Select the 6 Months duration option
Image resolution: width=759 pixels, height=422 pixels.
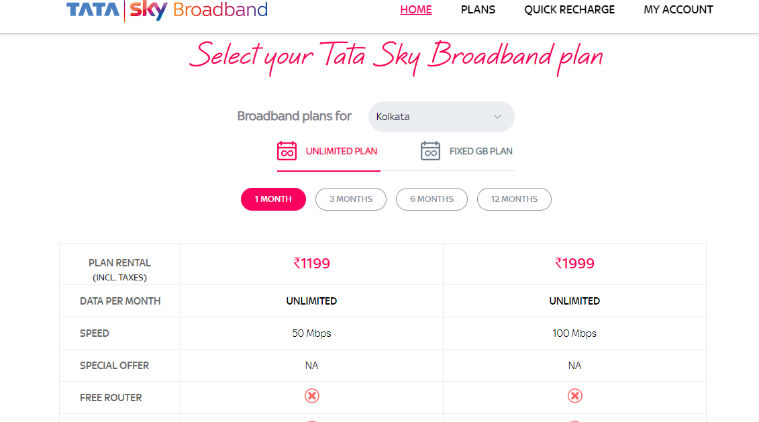pos(432,199)
